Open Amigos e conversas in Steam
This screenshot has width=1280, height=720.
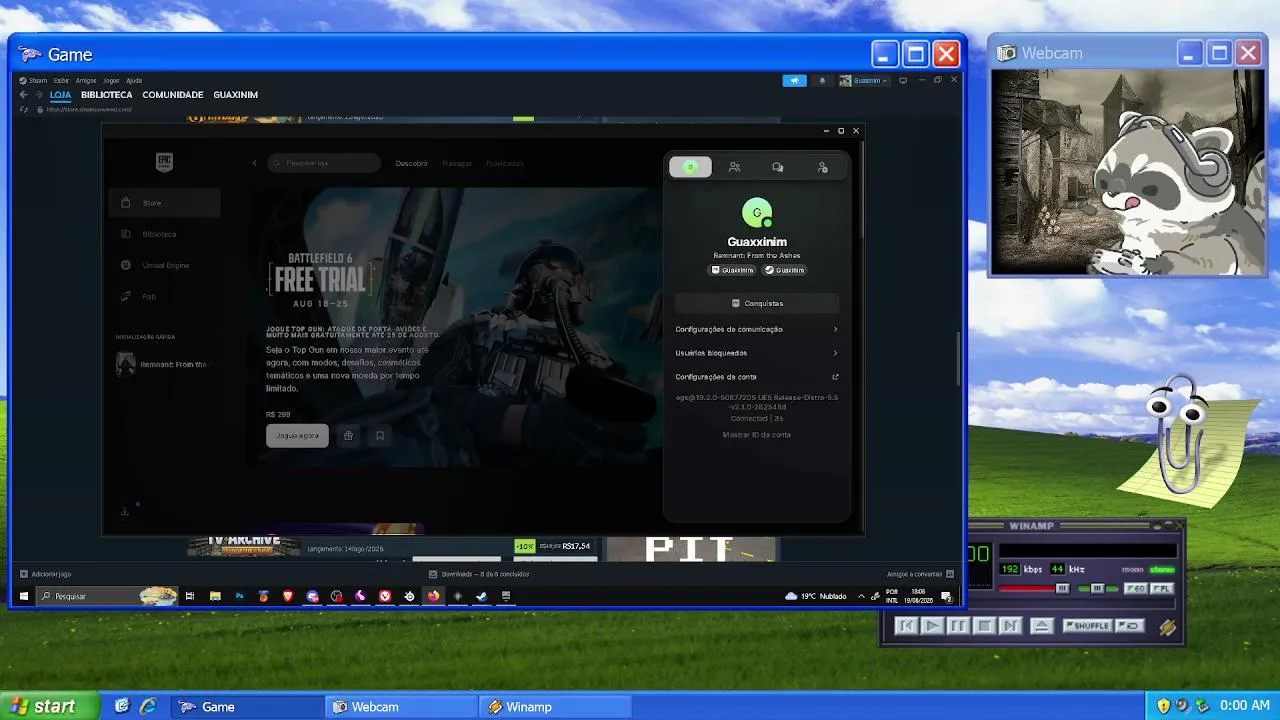tap(920, 574)
